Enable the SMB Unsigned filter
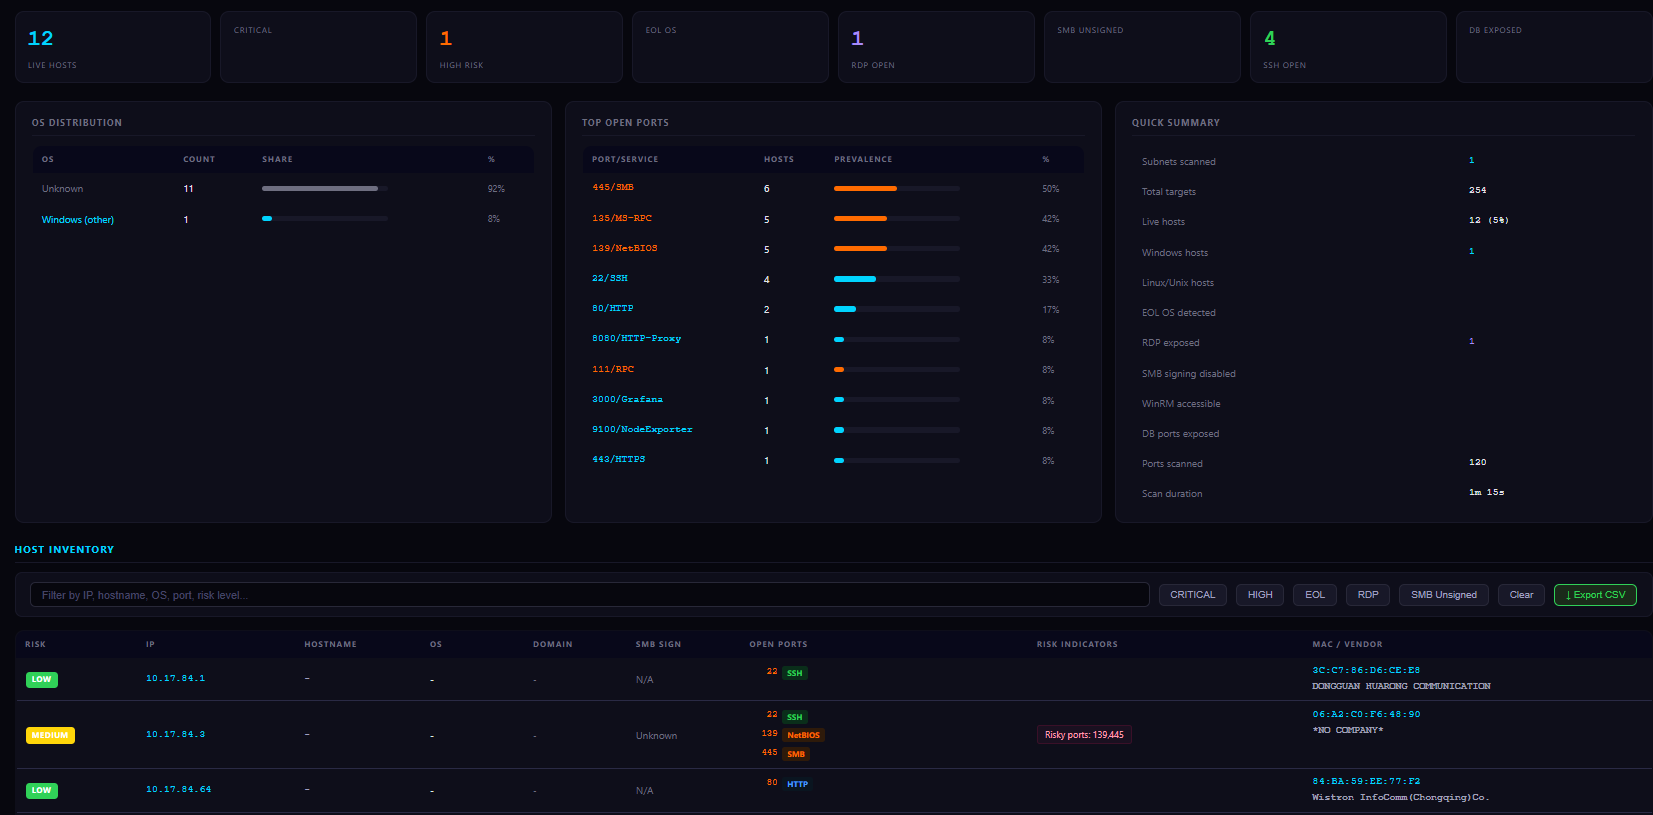 click(x=1443, y=595)
